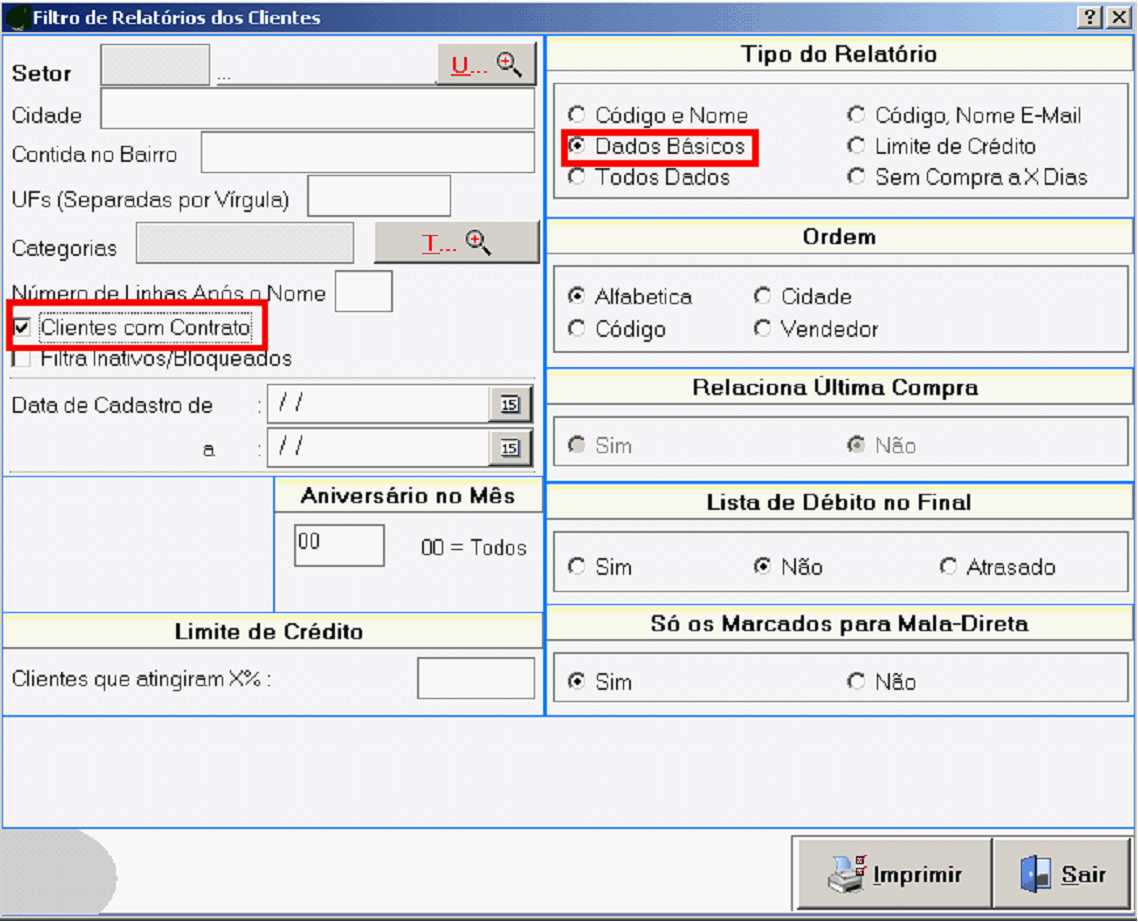This screenshot has width=1138, height=922.
Task: Uncheck Clientes com Contrato checkbox
Action: point(21,328)
